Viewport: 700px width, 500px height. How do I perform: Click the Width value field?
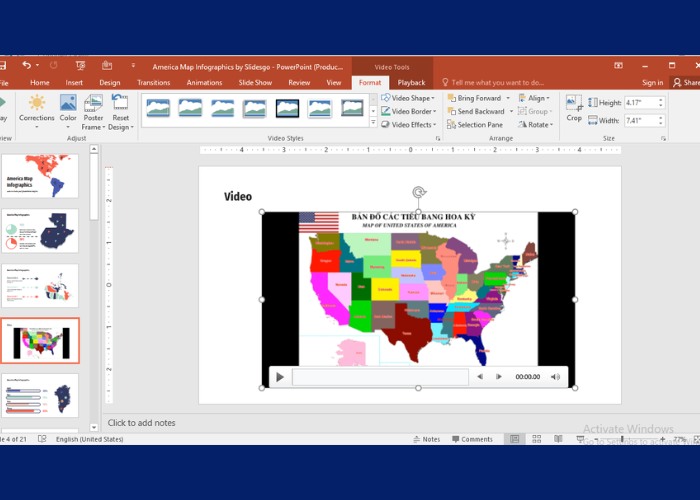(641, 121)
